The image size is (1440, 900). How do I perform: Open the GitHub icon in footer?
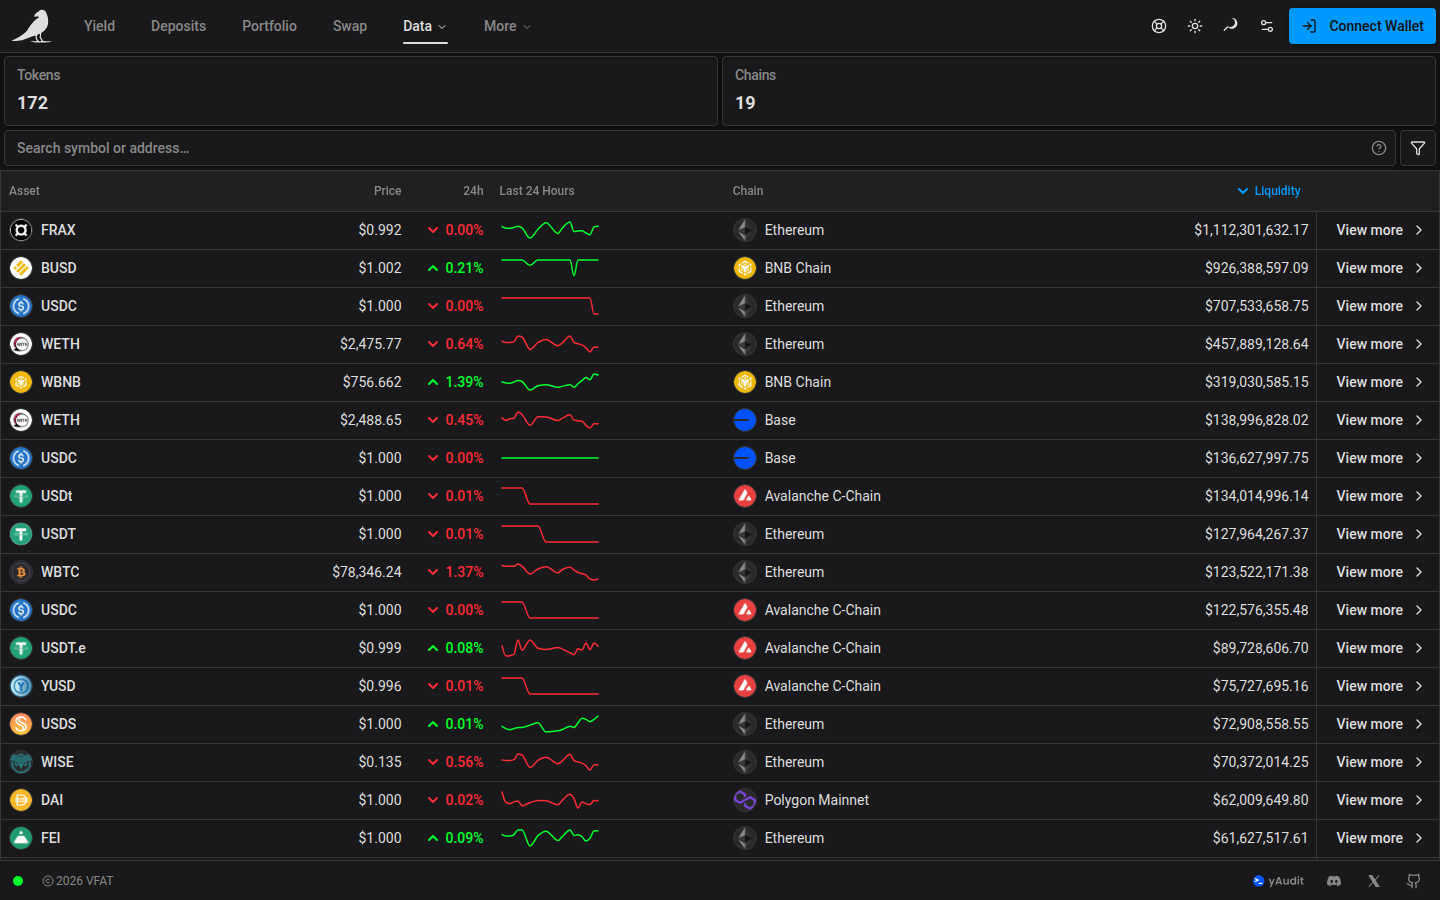coord(1414,881)
